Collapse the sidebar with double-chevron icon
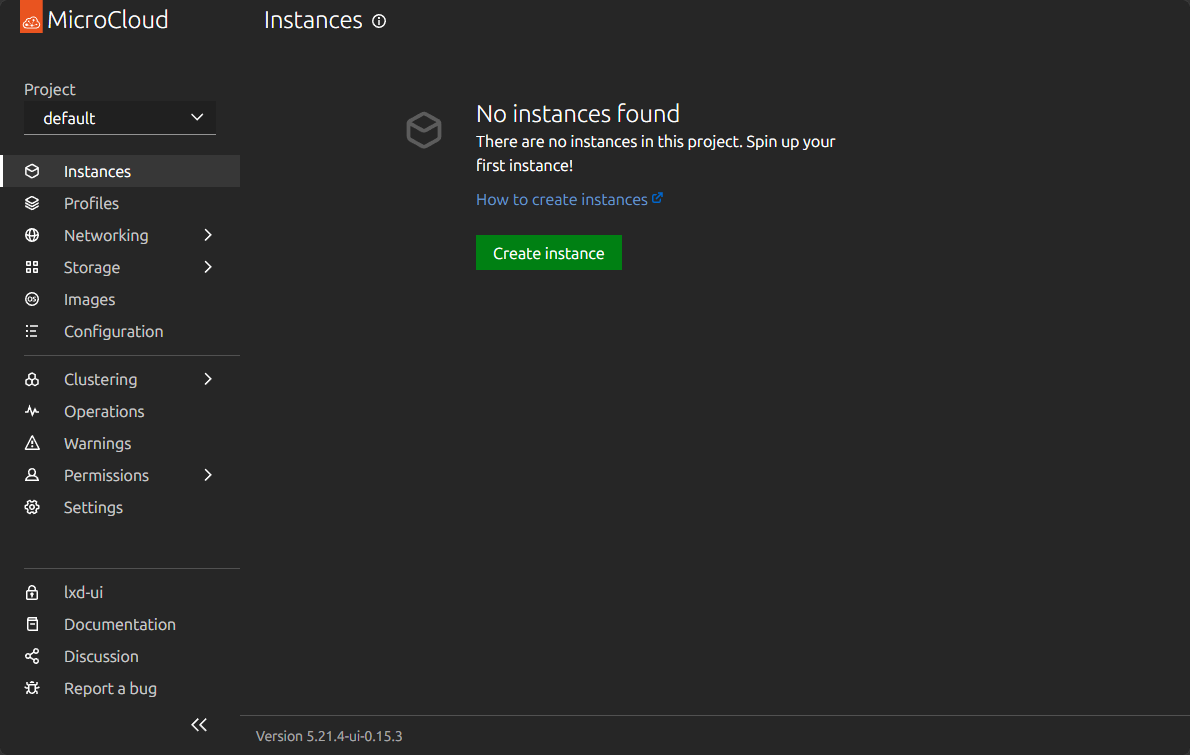 (199, 725)
